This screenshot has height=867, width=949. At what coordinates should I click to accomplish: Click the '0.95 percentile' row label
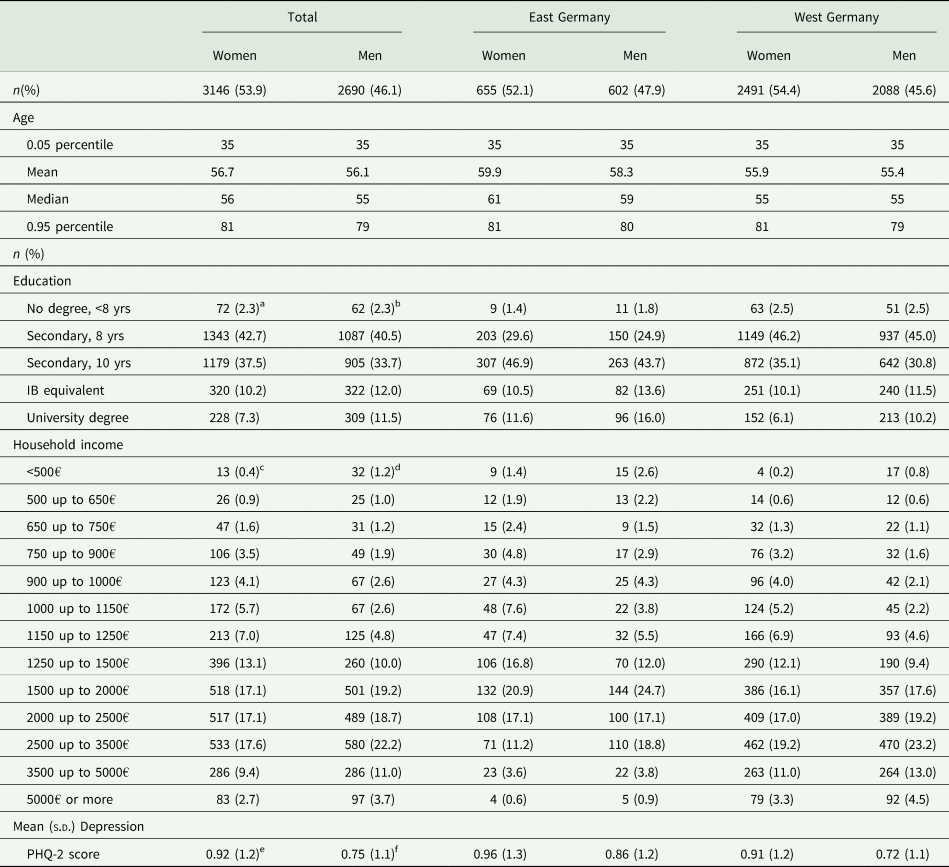pos(70,227)
